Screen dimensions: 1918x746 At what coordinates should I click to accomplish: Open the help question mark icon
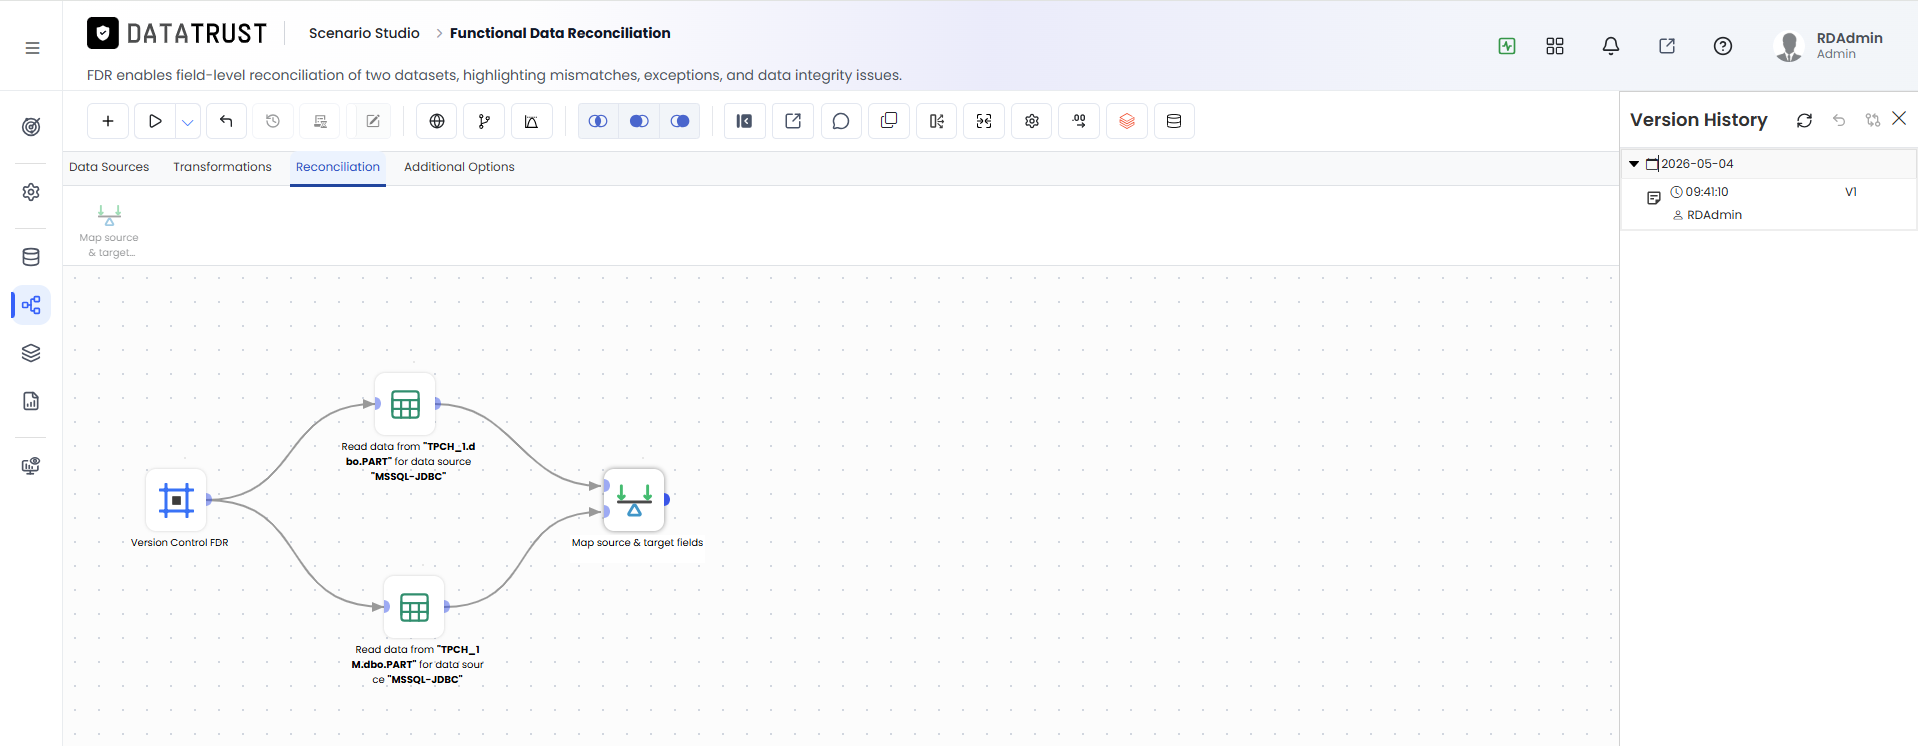coord(1723,46)
